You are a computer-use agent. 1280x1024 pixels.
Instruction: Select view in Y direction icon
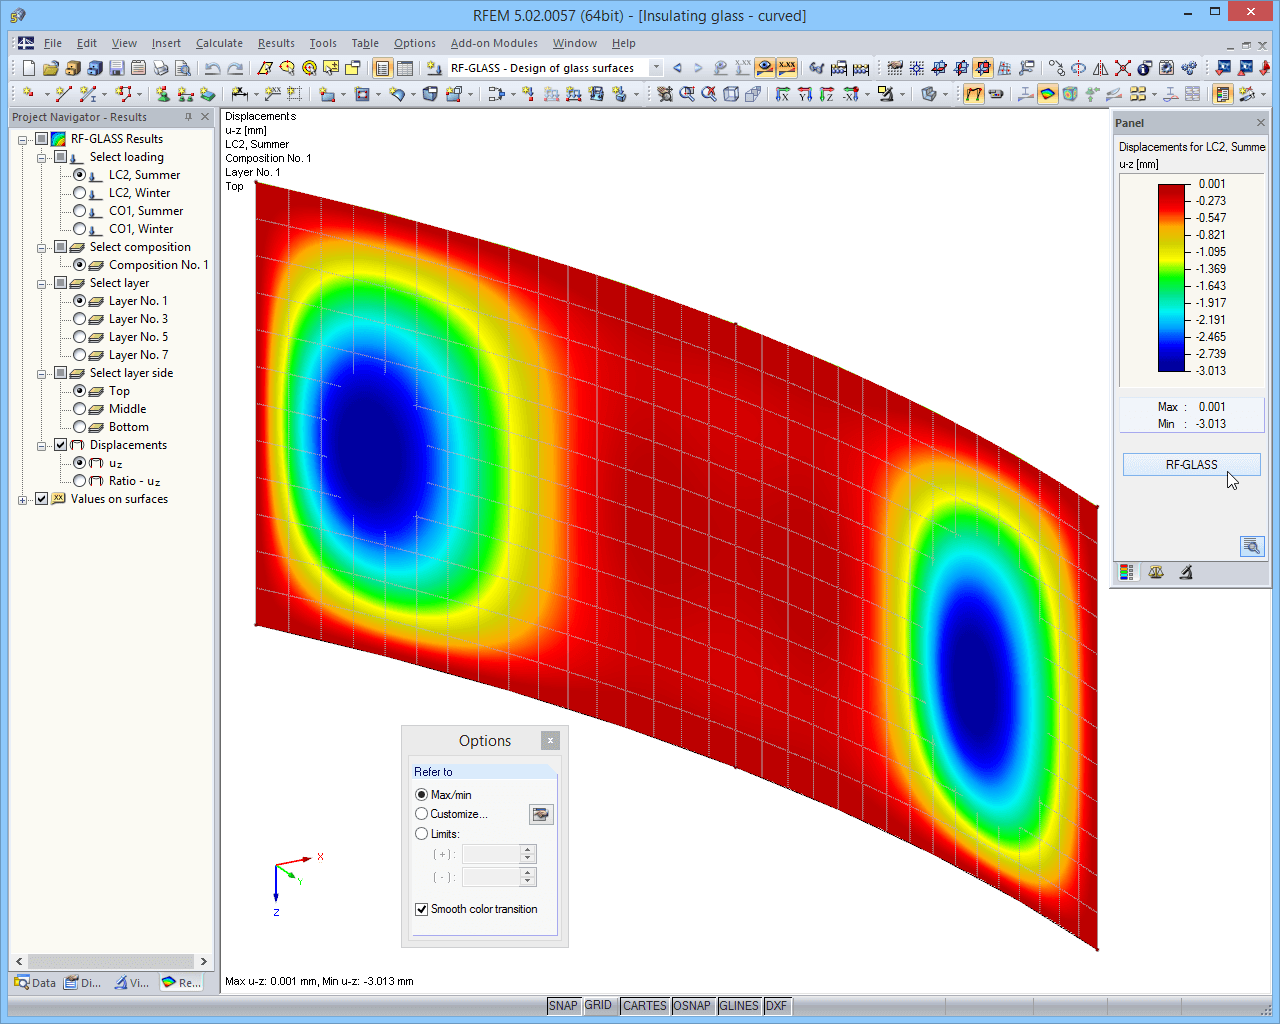805,94
